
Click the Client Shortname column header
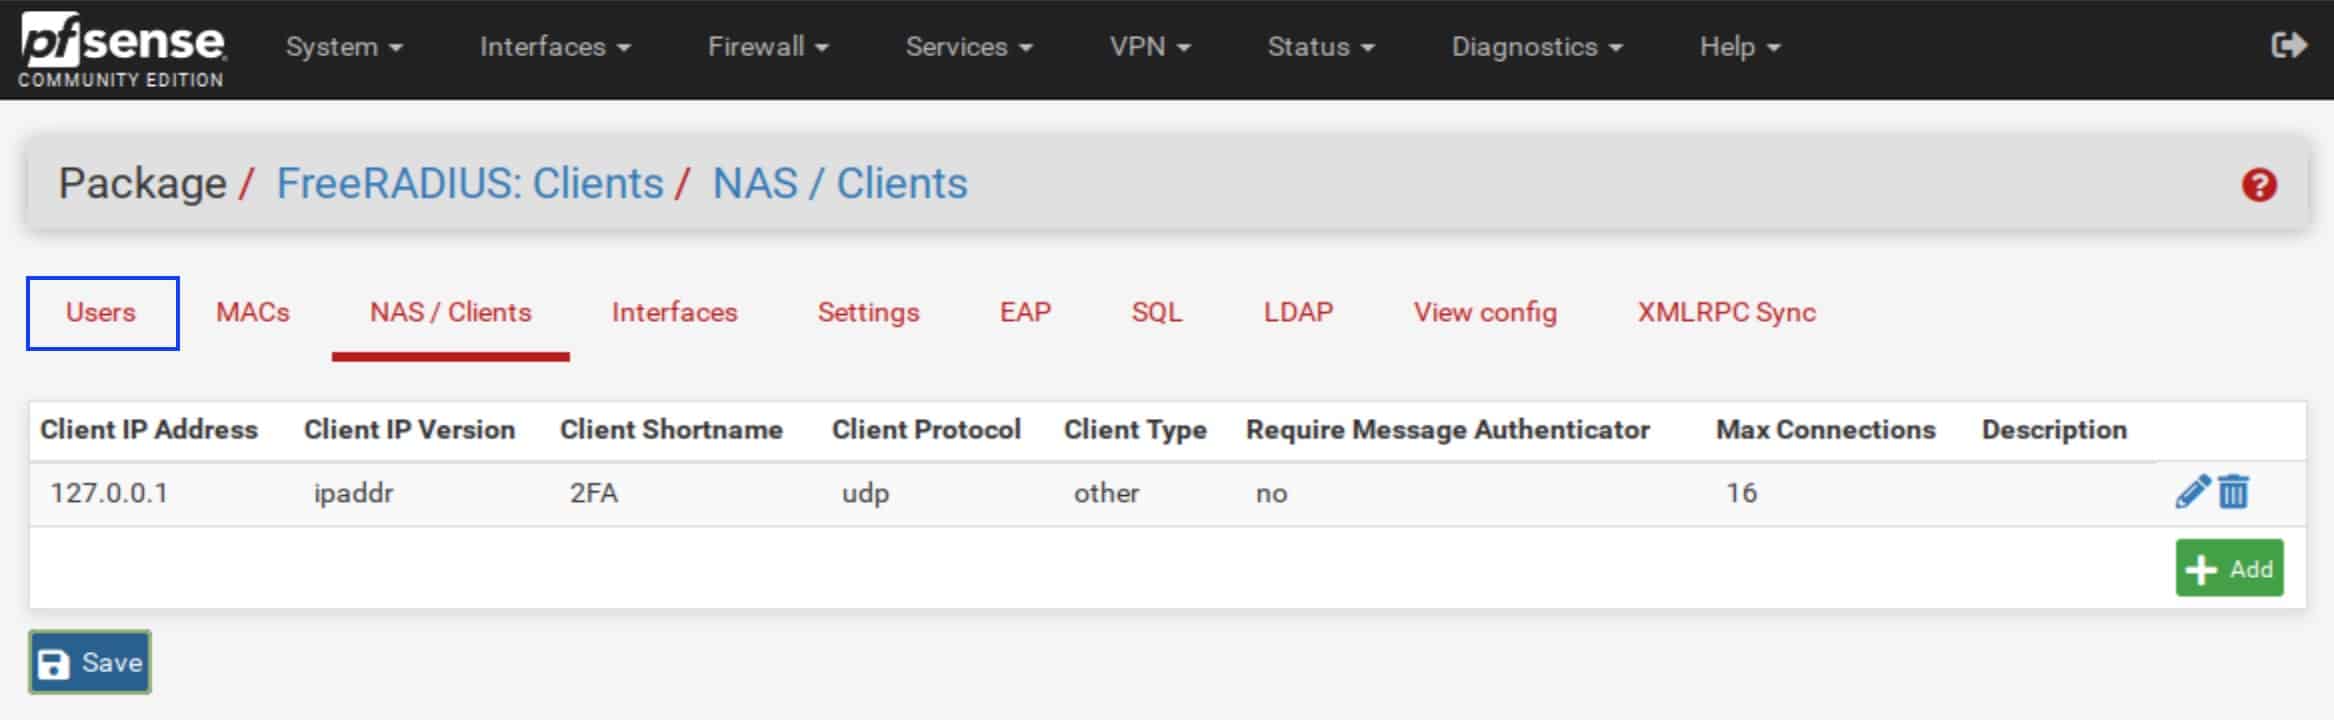[671, 430]
